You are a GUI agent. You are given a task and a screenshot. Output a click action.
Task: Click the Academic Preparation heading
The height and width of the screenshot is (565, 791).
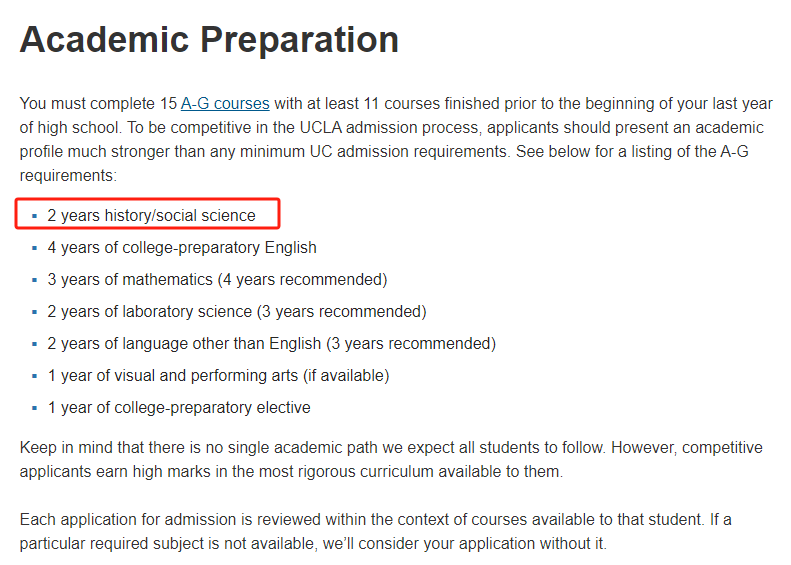click(209, 39)
